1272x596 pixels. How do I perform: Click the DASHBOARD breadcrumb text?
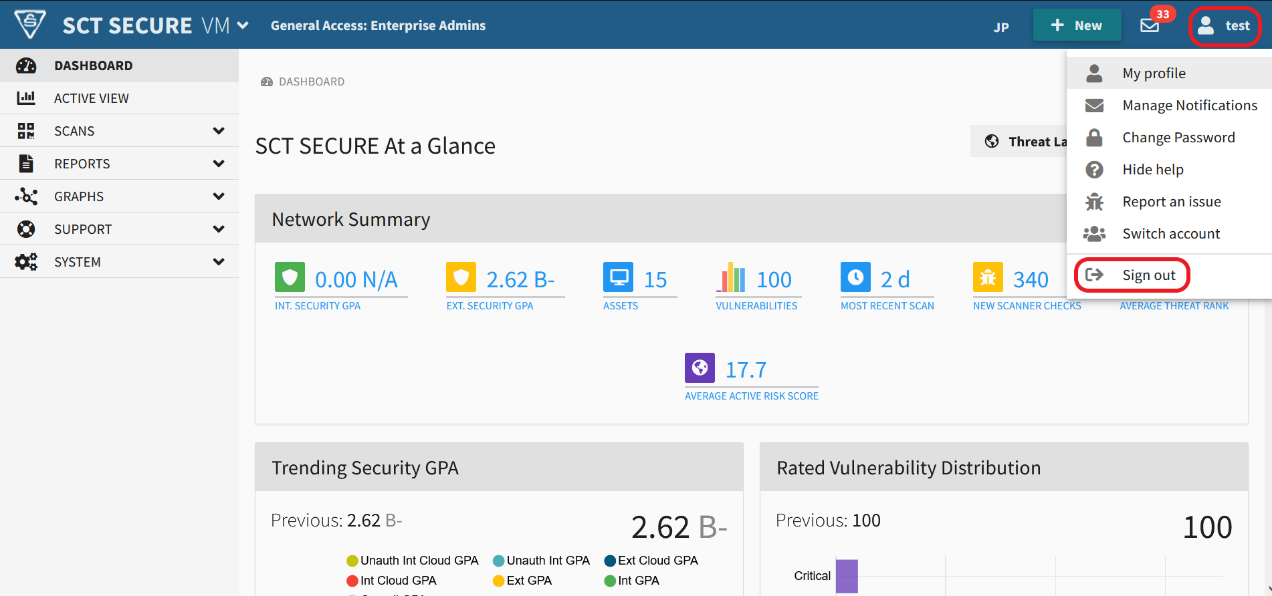(x=312, y=82)
